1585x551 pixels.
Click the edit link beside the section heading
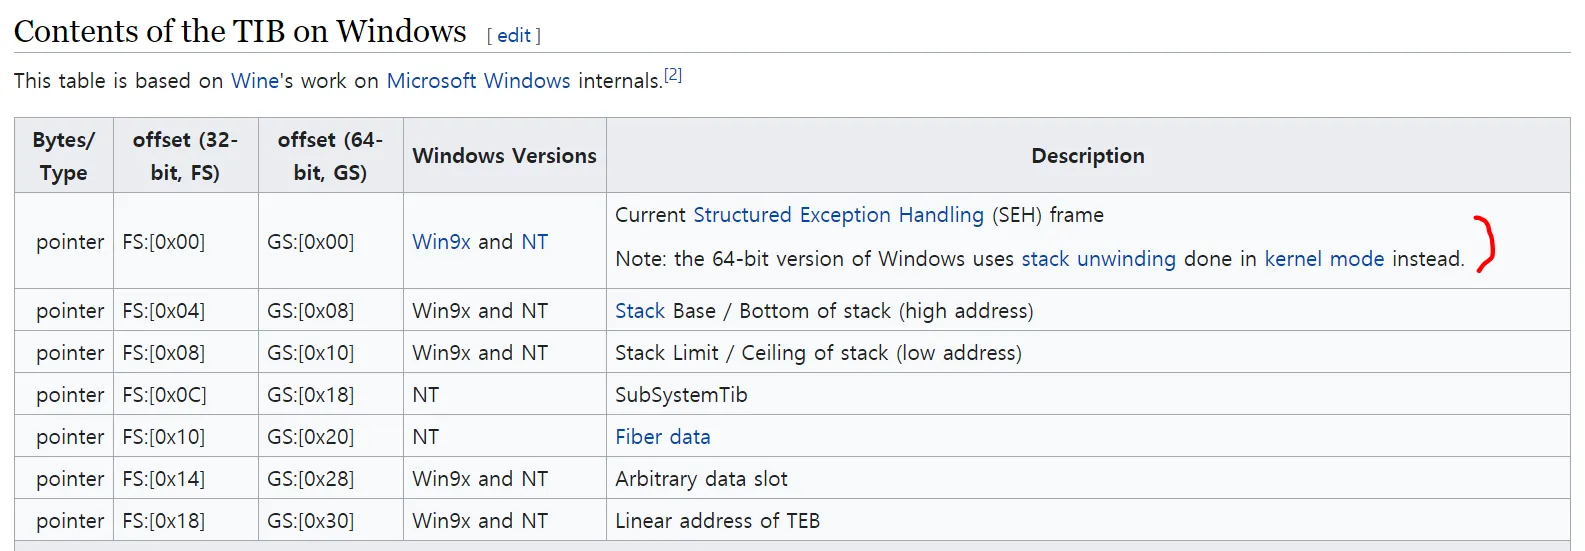514,36
